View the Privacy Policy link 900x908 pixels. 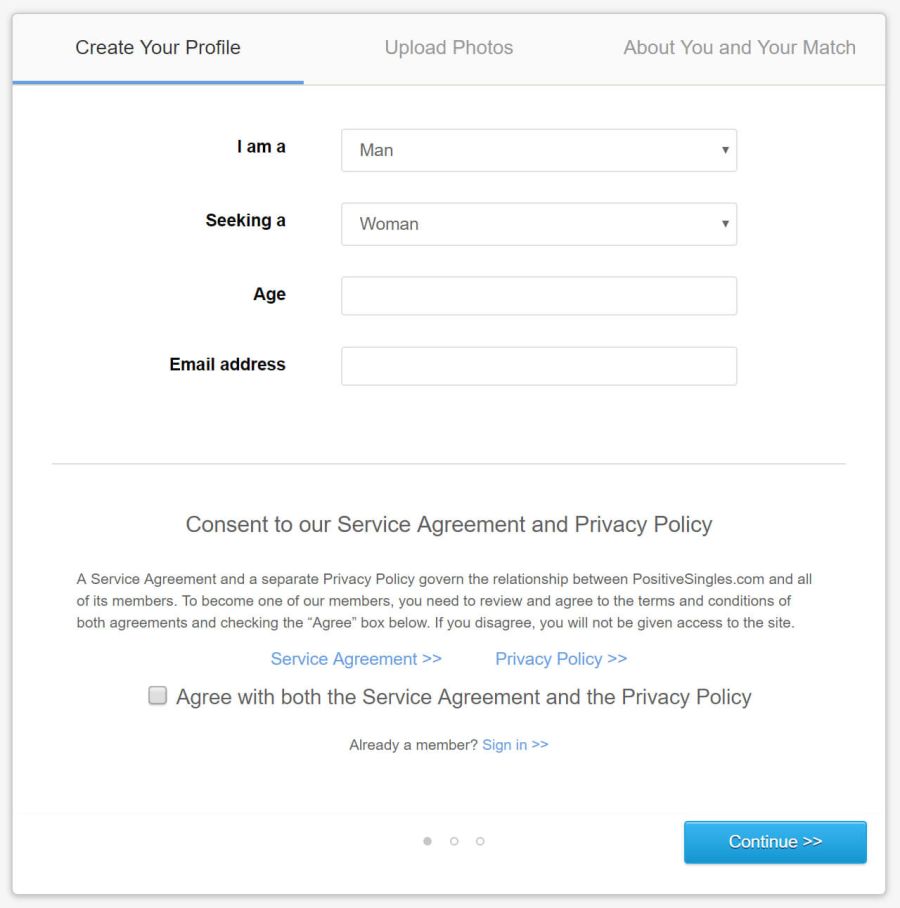(x=561, y=659)
